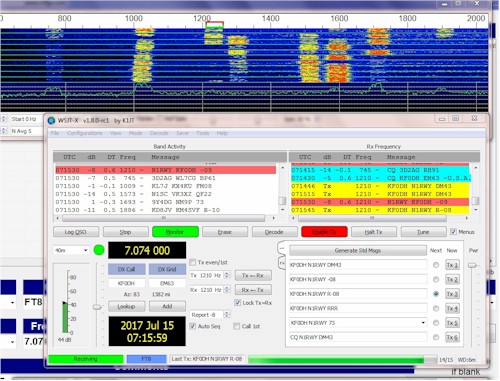The height and width of the screenshot is (381, 500).
Task: Click the Add button
Action: tap(167, 306)
